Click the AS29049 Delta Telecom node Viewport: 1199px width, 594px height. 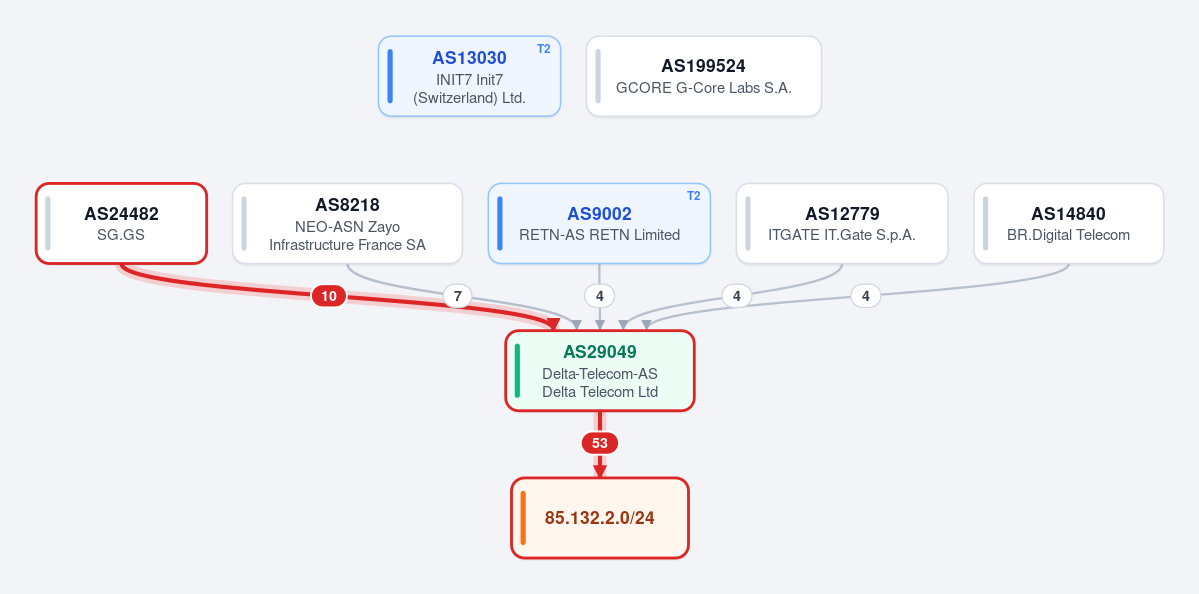pyautogui.click(x=600, y=371)
